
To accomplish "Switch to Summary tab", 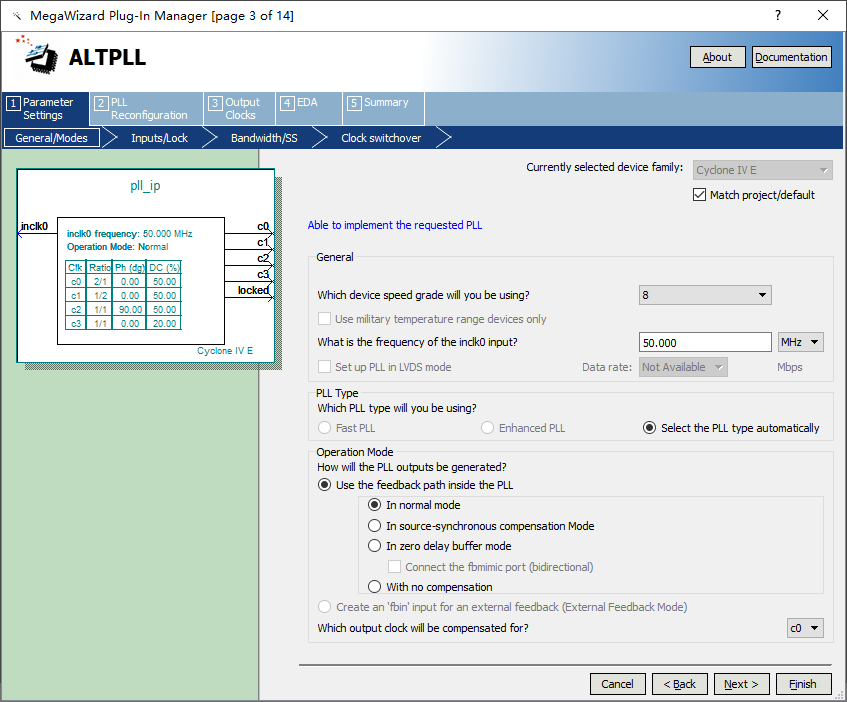I will [x=384, y=109].
